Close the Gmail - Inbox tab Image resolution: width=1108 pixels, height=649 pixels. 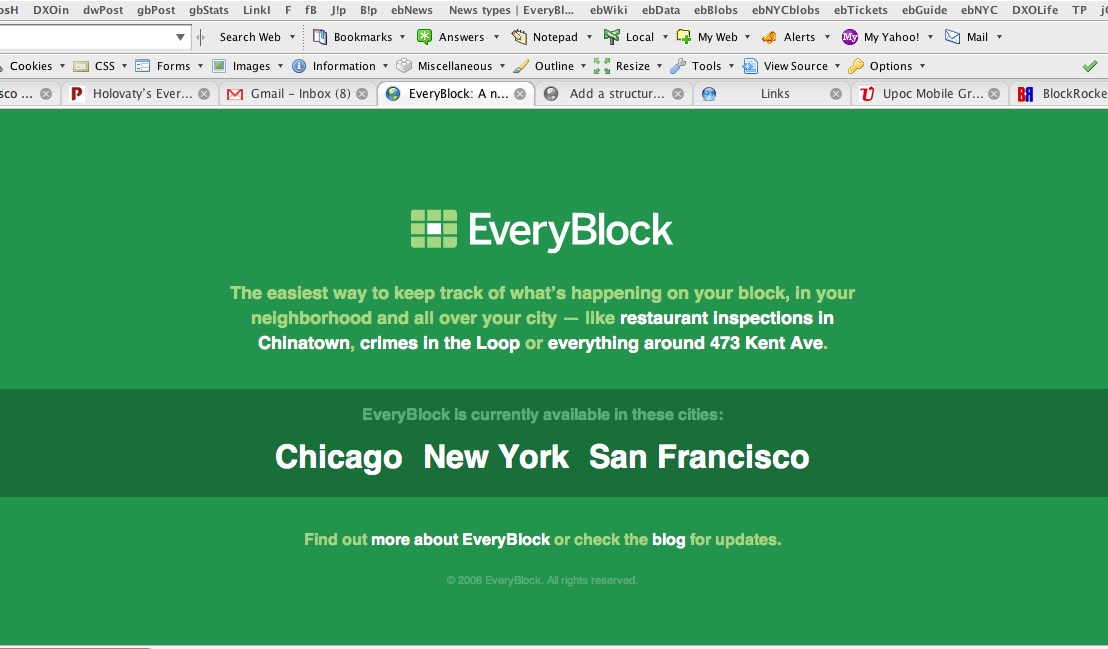pyautogui.click(x=362, y=93)
